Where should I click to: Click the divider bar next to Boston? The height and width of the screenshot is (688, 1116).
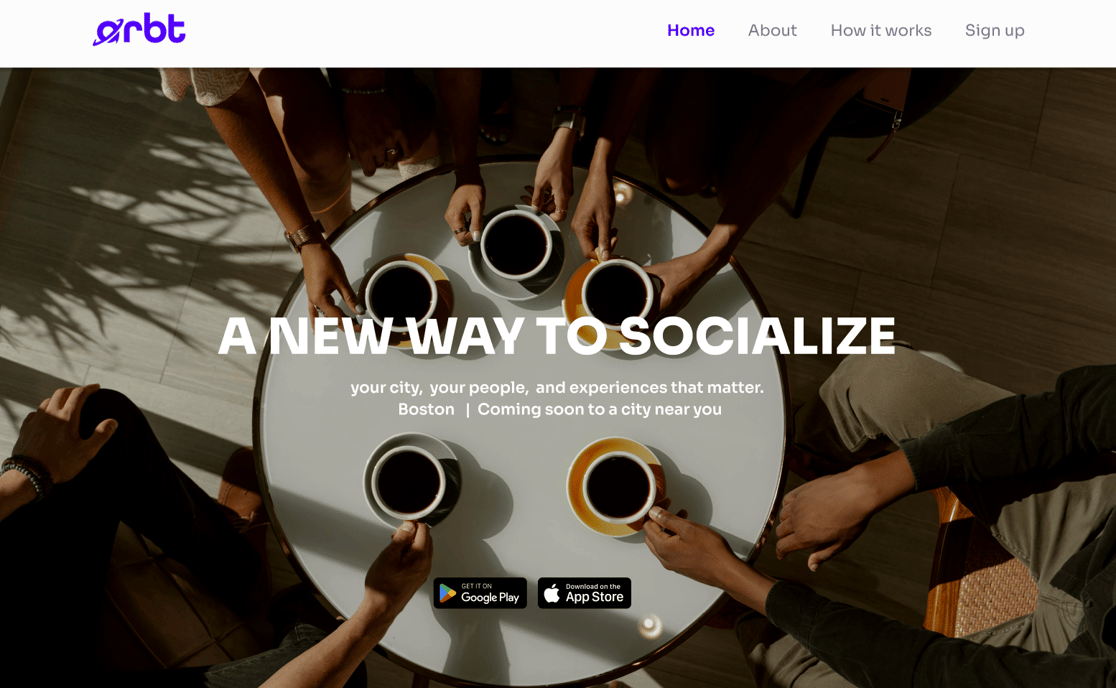click(x=467, y=410)
